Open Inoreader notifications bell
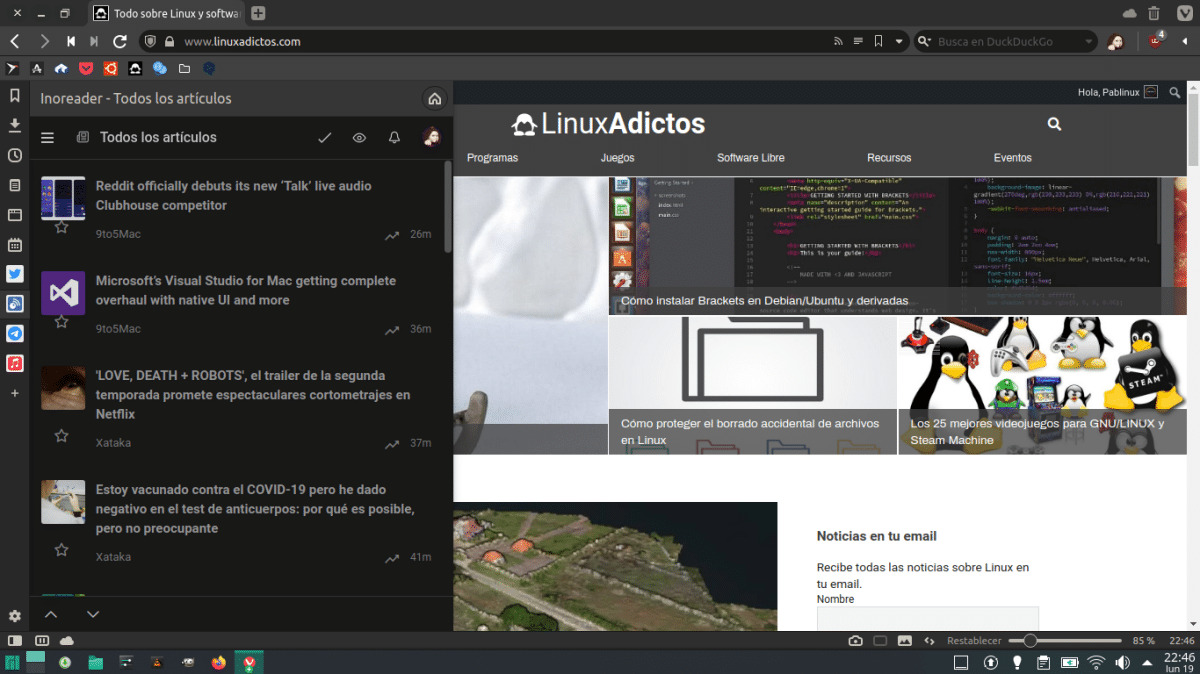 click(394, 138)
